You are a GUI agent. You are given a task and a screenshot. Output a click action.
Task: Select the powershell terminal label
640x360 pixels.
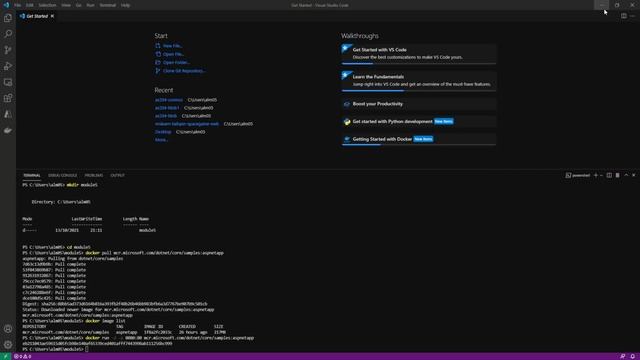click(x=578, y=176)
